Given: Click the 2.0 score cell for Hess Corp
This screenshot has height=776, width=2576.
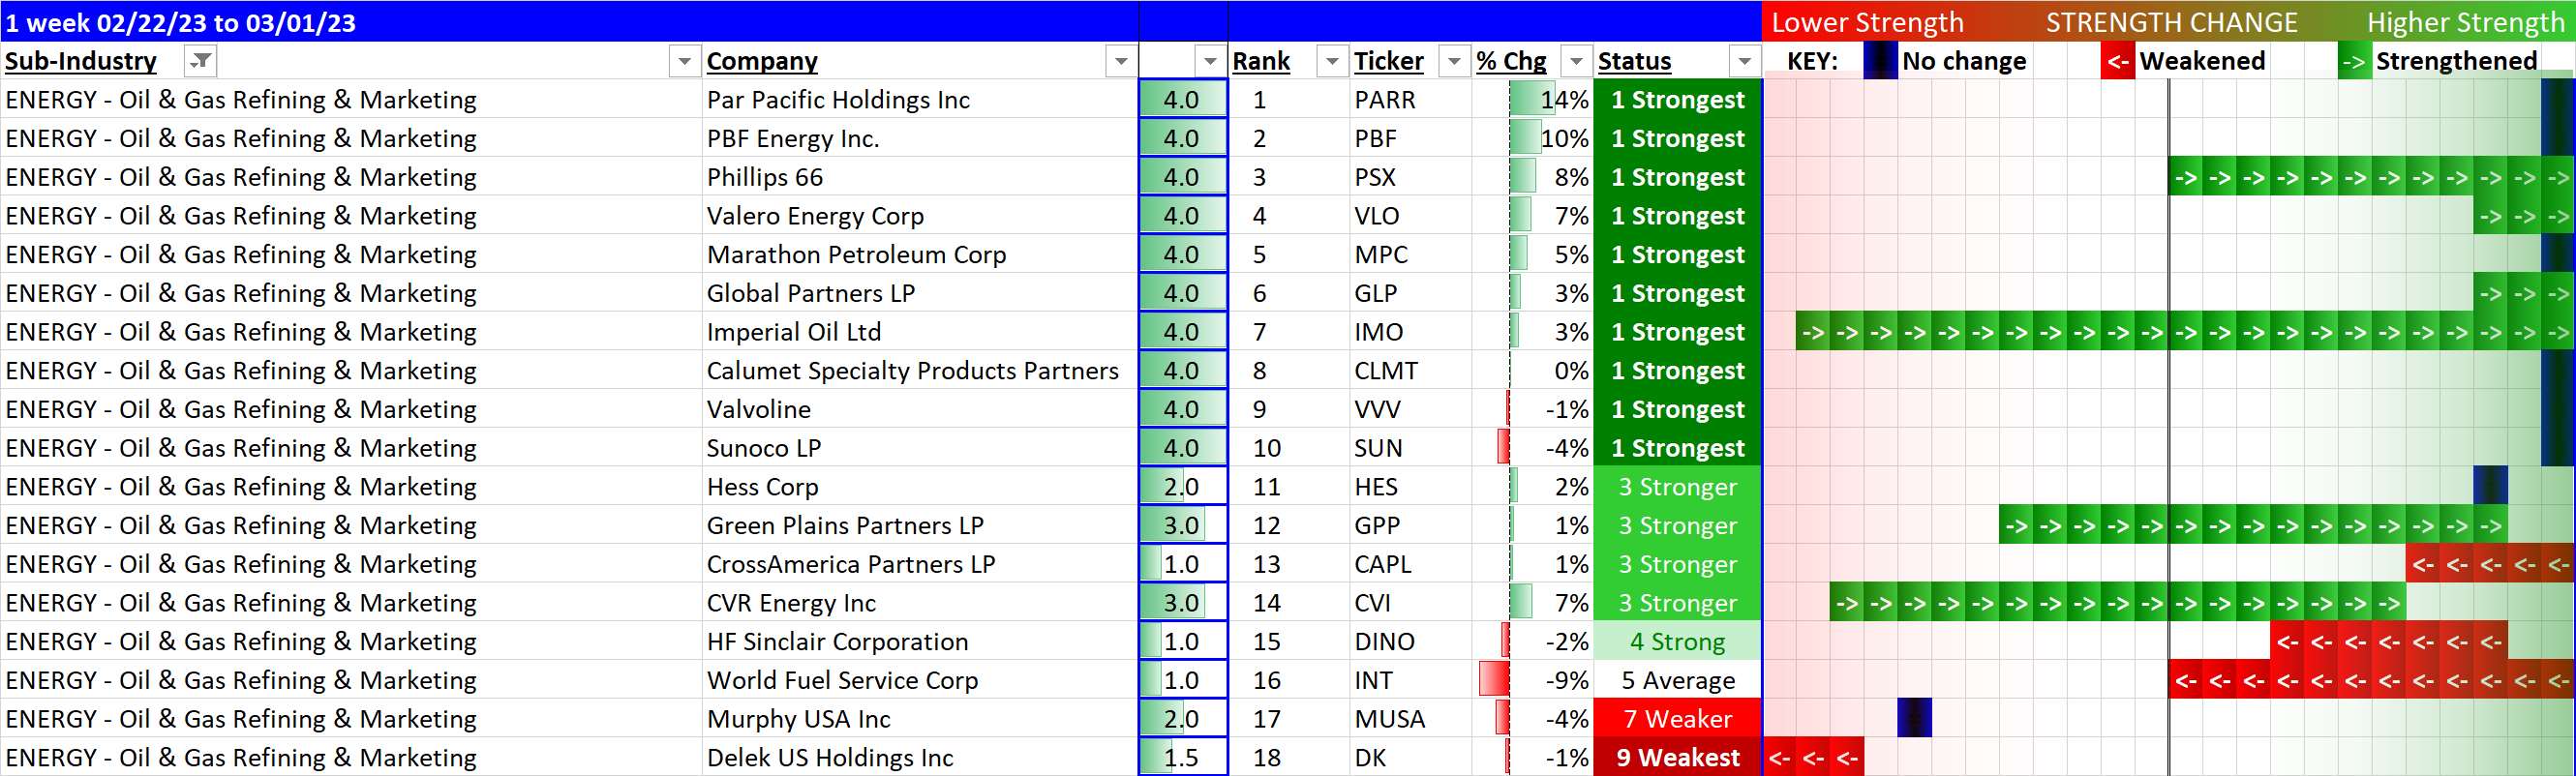Looking at the screenshot, I should click(x=1183, y=486).
